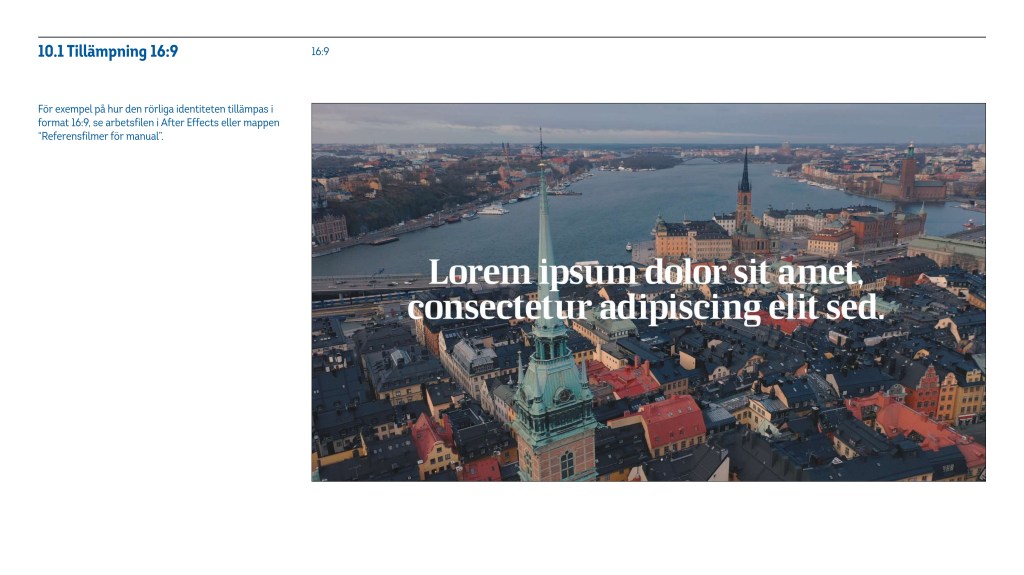Select the quoted text "Referensfilmer för manual"
This screenshot has width=1024, height=575.
pyautogui.click(x=100, y=136)
